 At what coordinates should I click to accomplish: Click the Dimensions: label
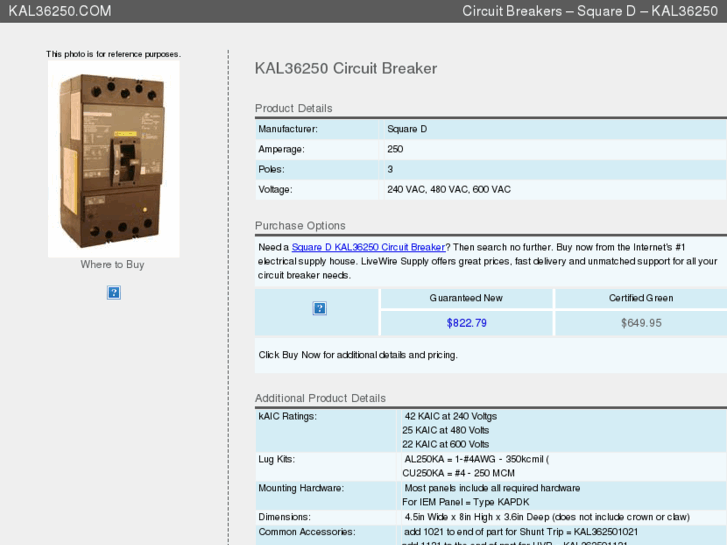pos(284,517)
